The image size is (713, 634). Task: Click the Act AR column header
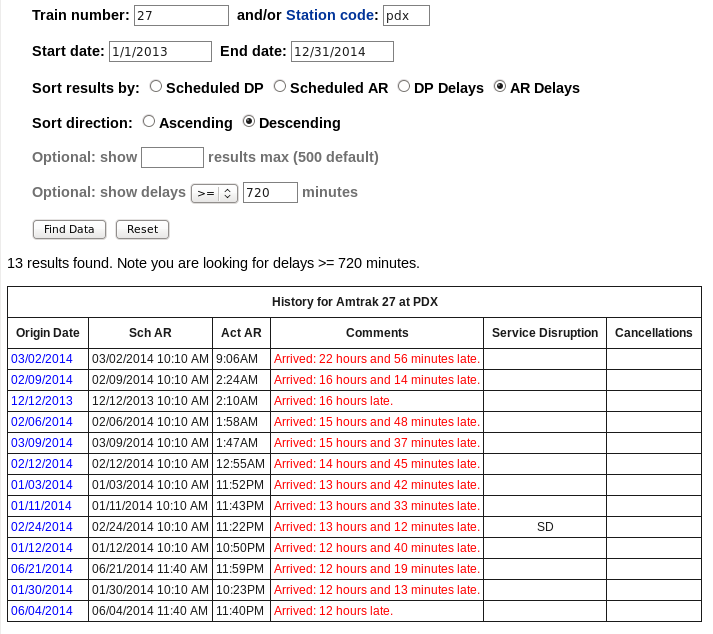pyautogui.click(x=241, y=333)
